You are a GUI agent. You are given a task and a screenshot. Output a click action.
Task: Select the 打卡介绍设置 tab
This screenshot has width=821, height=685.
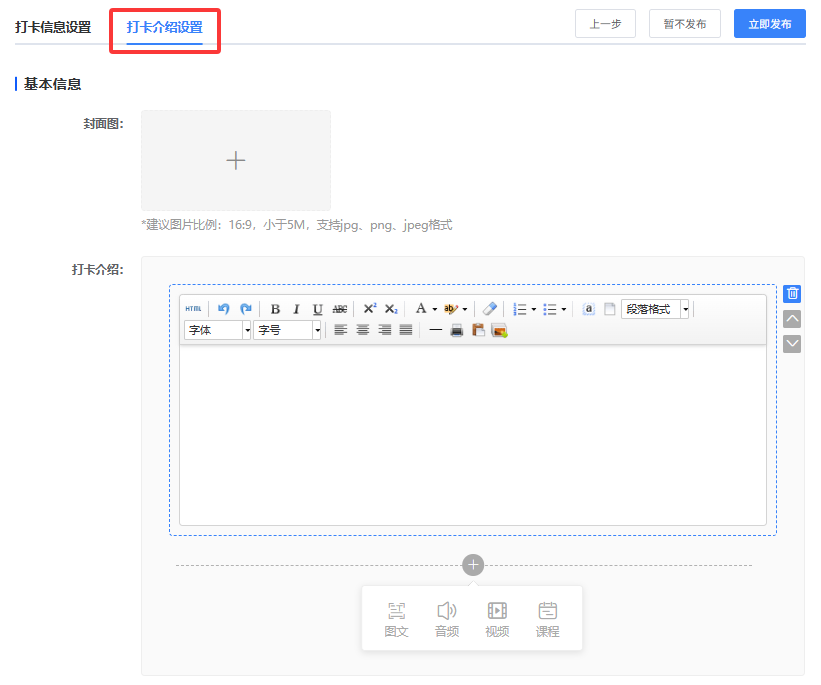click(x=164, y=27)
